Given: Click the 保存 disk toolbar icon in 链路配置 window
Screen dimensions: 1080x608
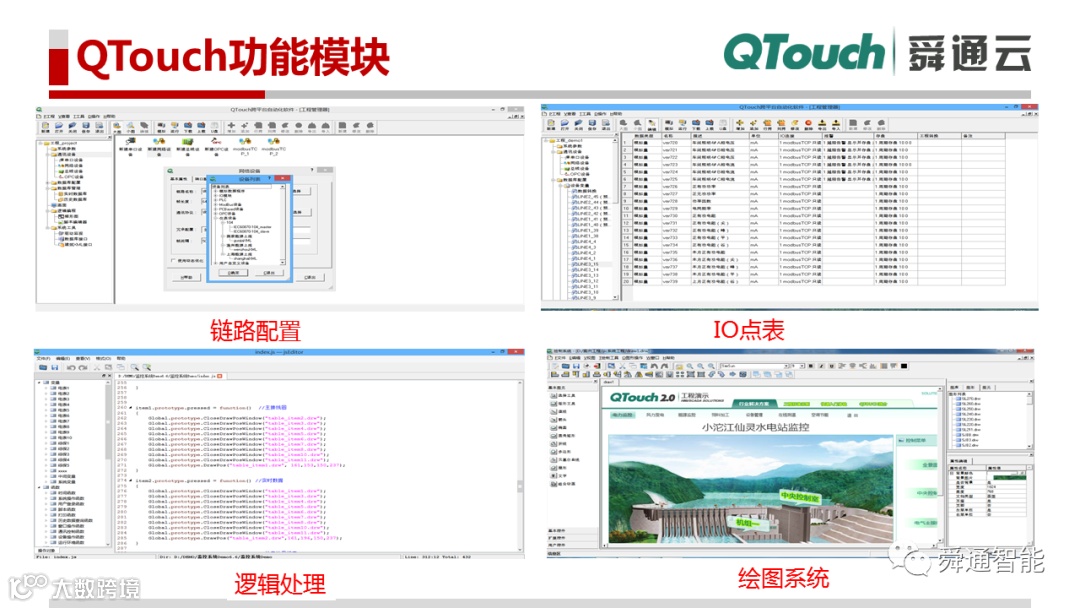Looking at the screenshot, I should 86,125.
